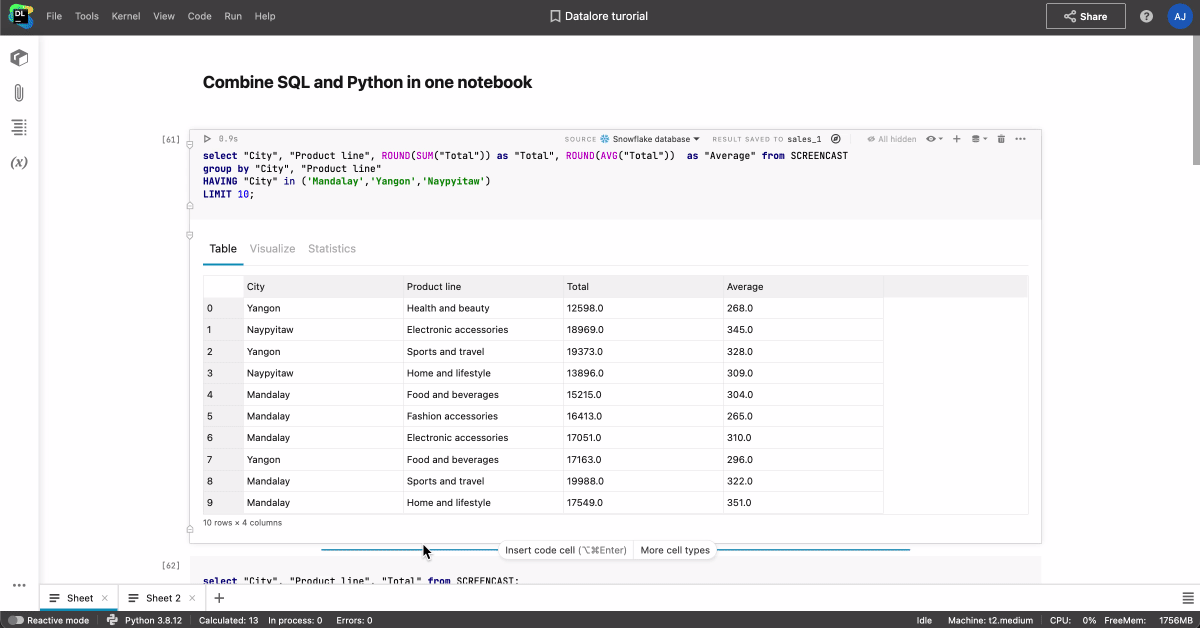Click the Average column header
This screenshot has width=1200, height=628.
(x=803, y=287)
